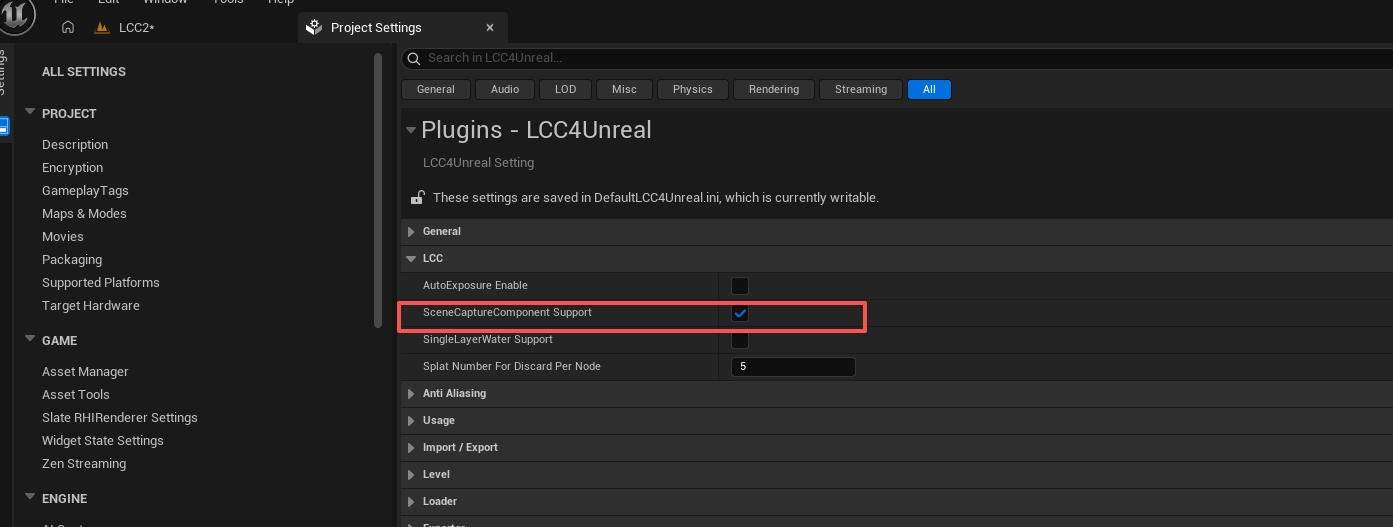
Task: Open Encryption settings
Action: pos(72,168)
